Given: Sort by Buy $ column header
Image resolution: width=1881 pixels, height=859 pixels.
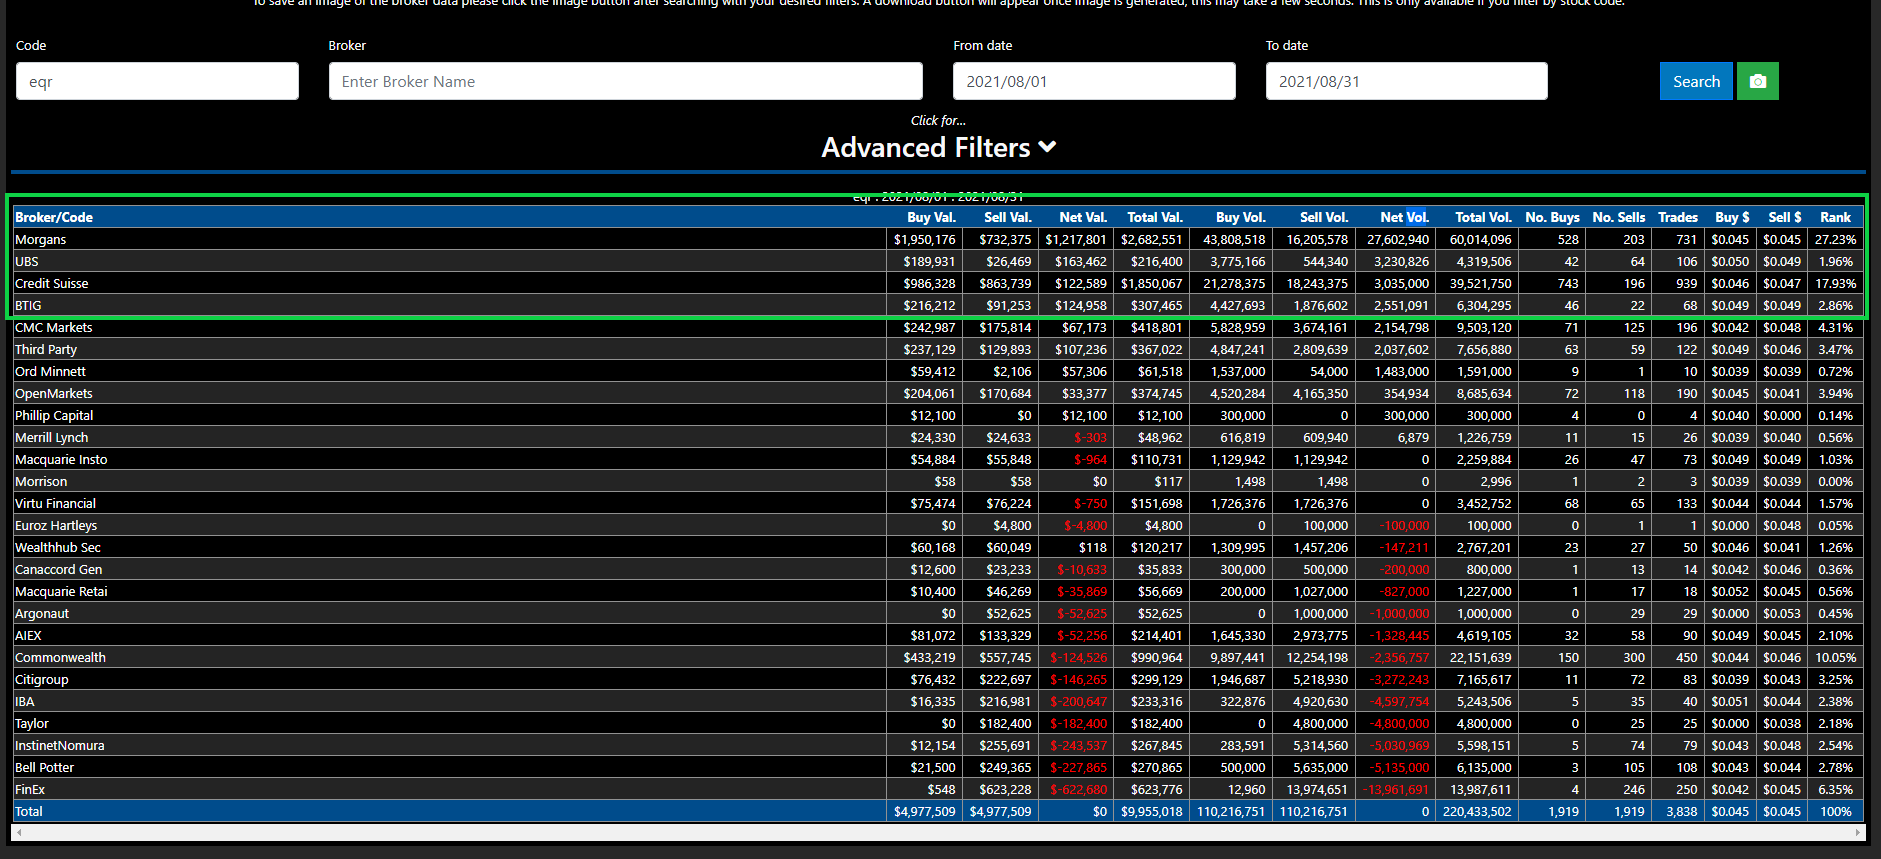Looking at the screenshot, I should pyautogui.click(x=1732, y=217).
